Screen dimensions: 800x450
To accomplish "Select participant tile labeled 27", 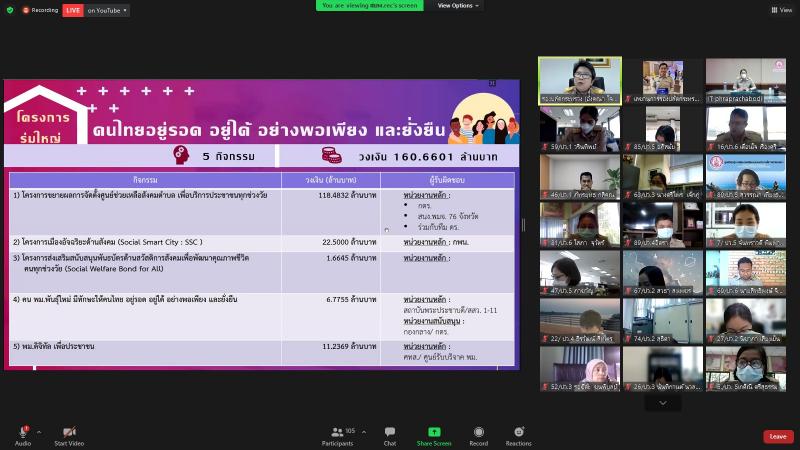I will pyautogui.click(x=745, y=321).
